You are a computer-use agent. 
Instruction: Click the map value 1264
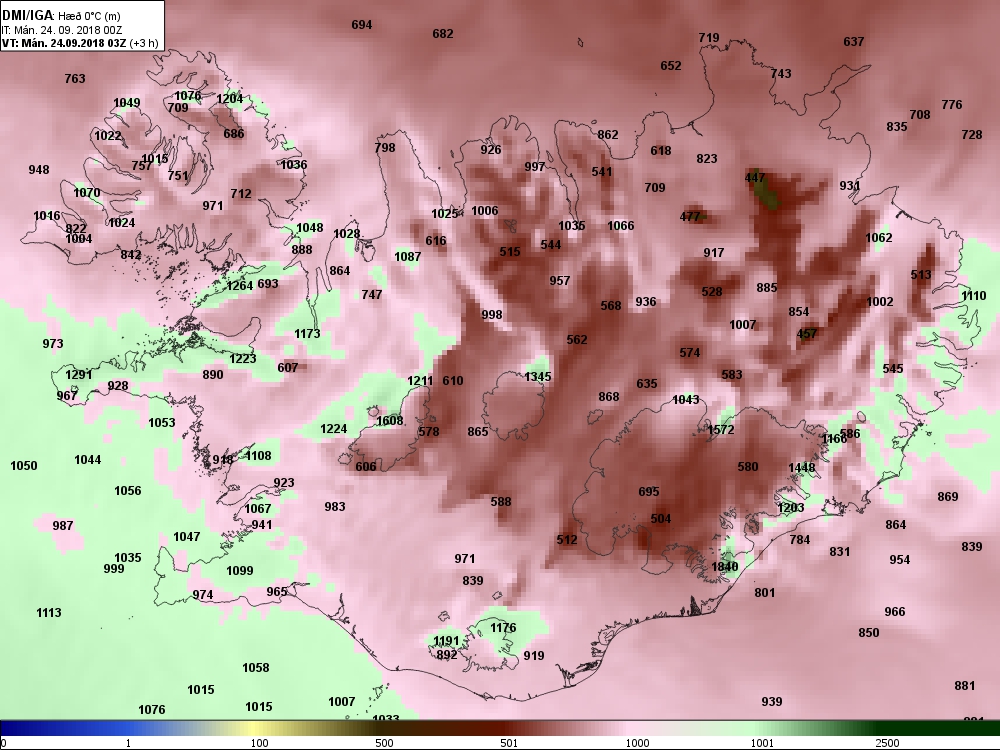[240, 286]
